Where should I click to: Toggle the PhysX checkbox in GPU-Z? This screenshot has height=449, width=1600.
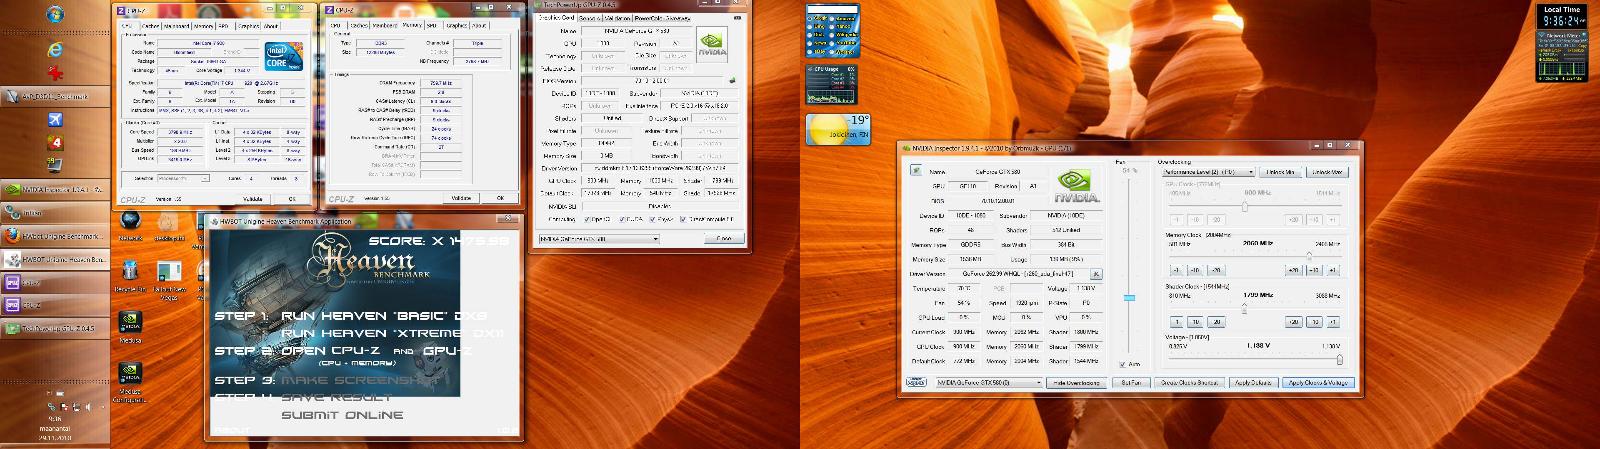pos(653,219)
